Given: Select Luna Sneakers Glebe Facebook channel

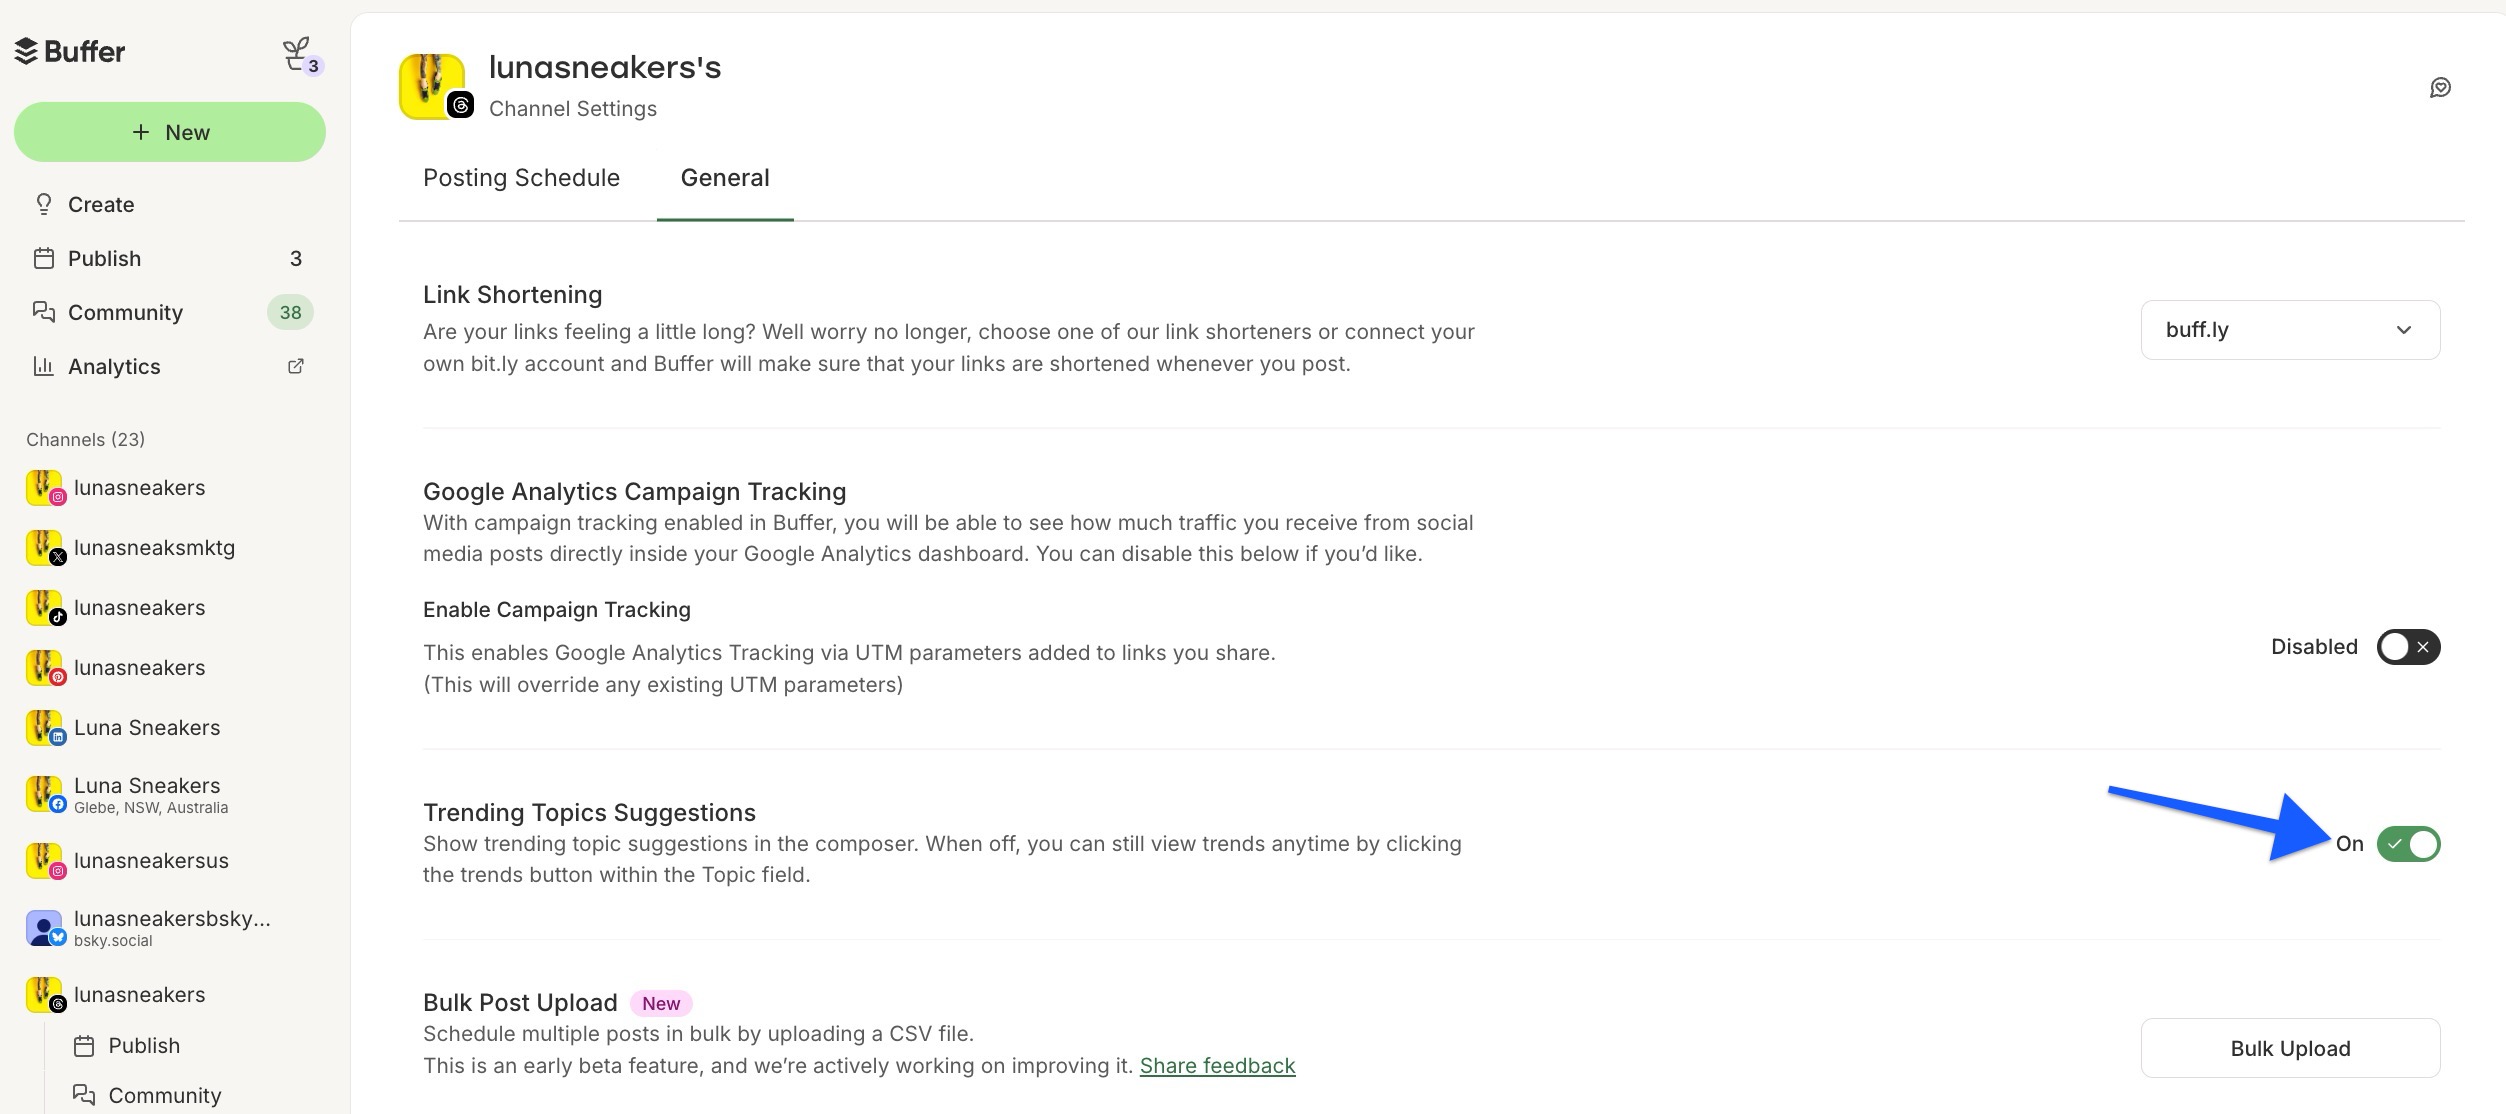Looking at the screenshot, I should point(170,794).
